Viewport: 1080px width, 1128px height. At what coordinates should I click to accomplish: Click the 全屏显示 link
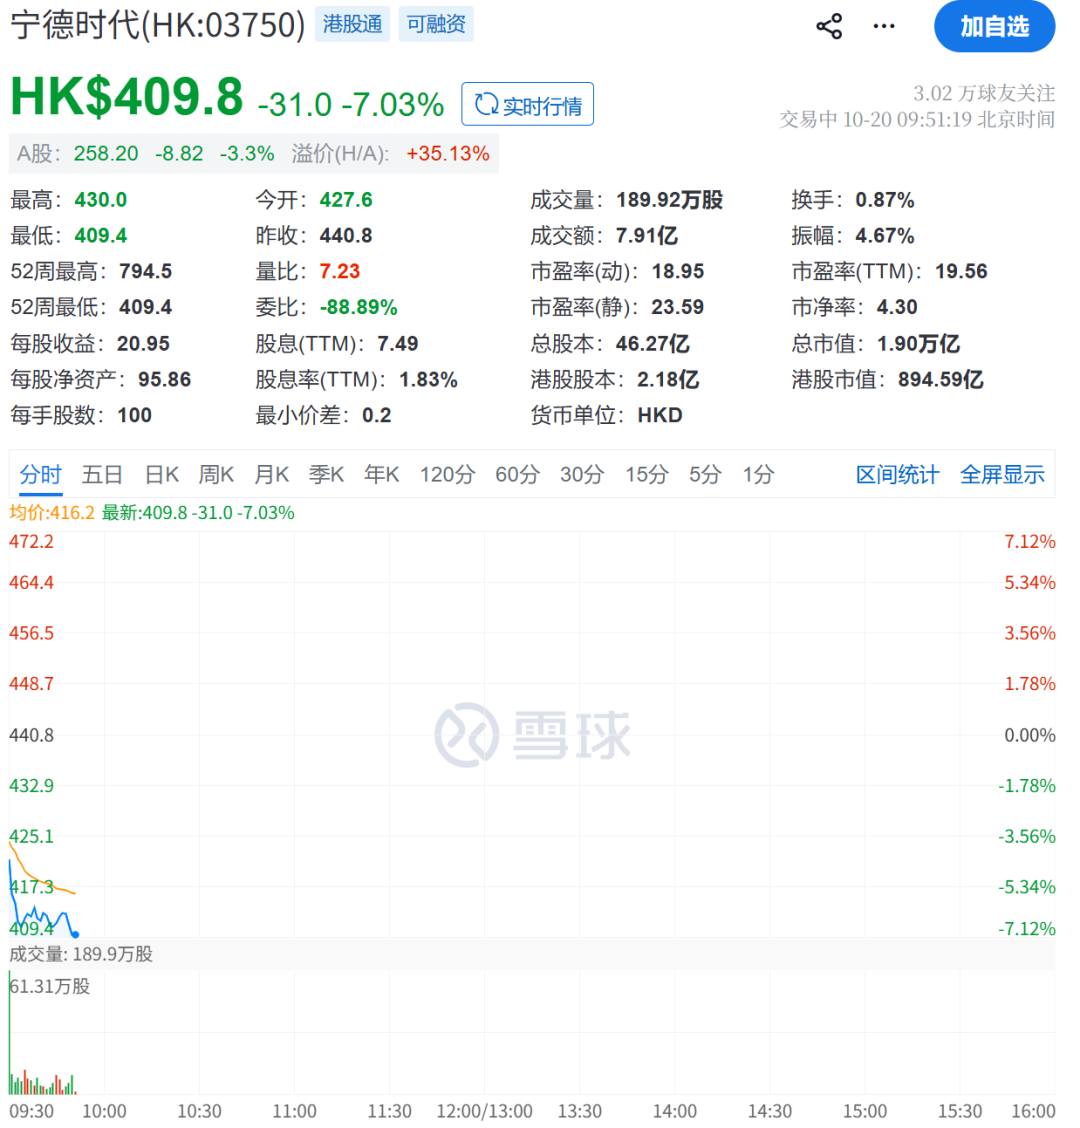pos(1002,475)
